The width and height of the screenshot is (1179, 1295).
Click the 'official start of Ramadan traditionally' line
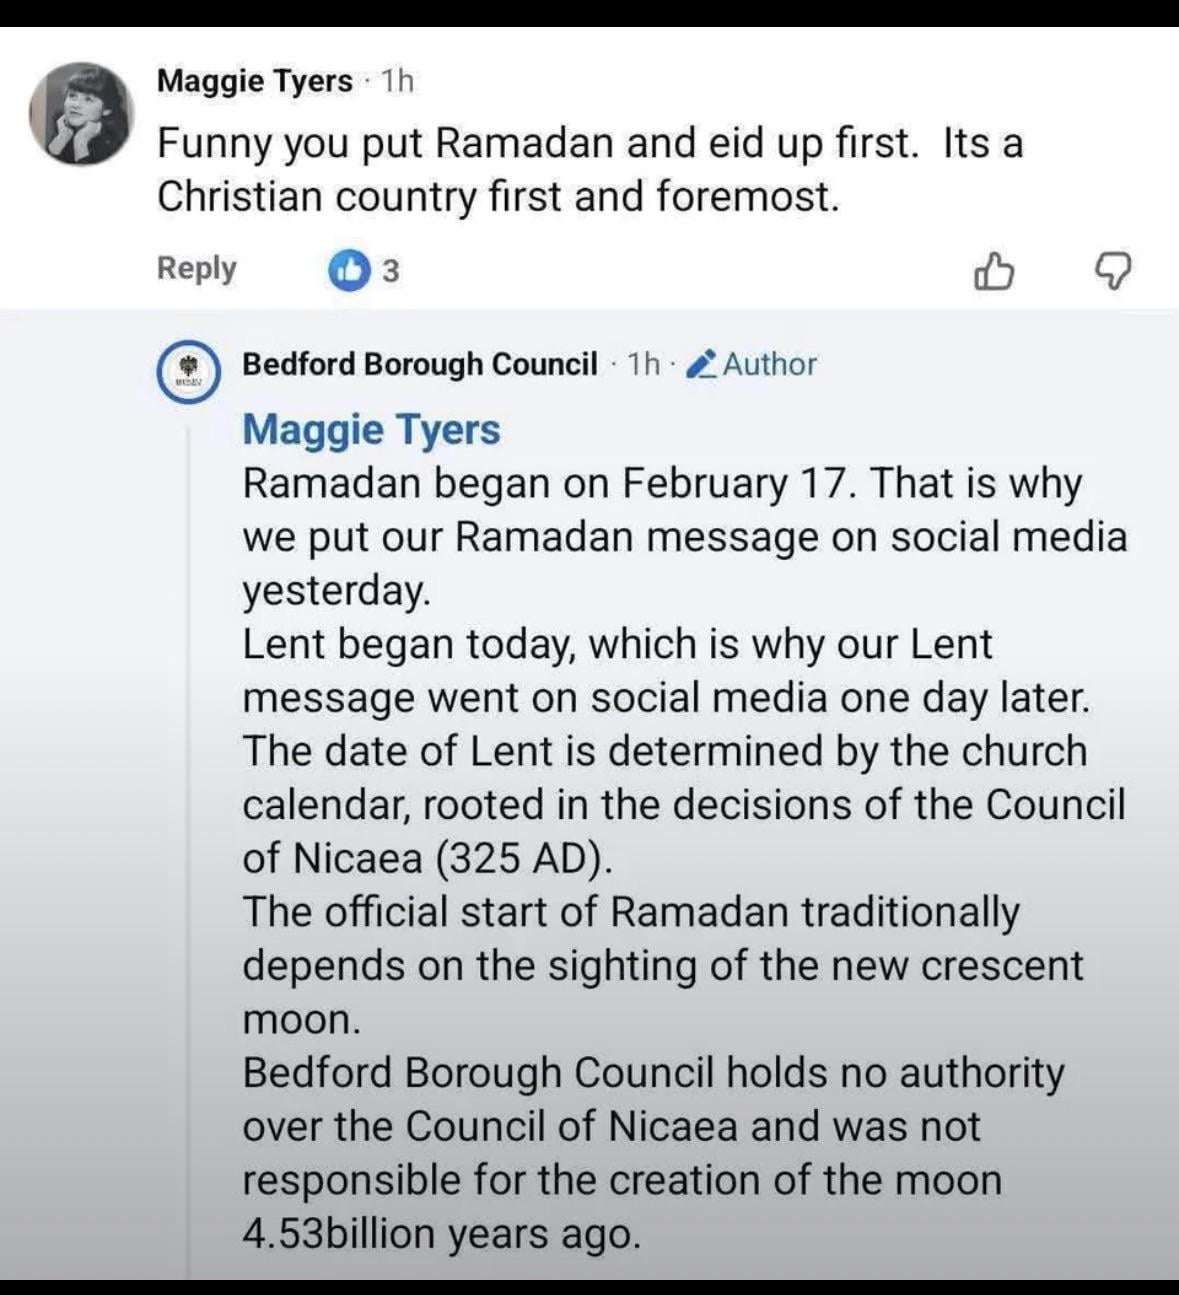630,912
